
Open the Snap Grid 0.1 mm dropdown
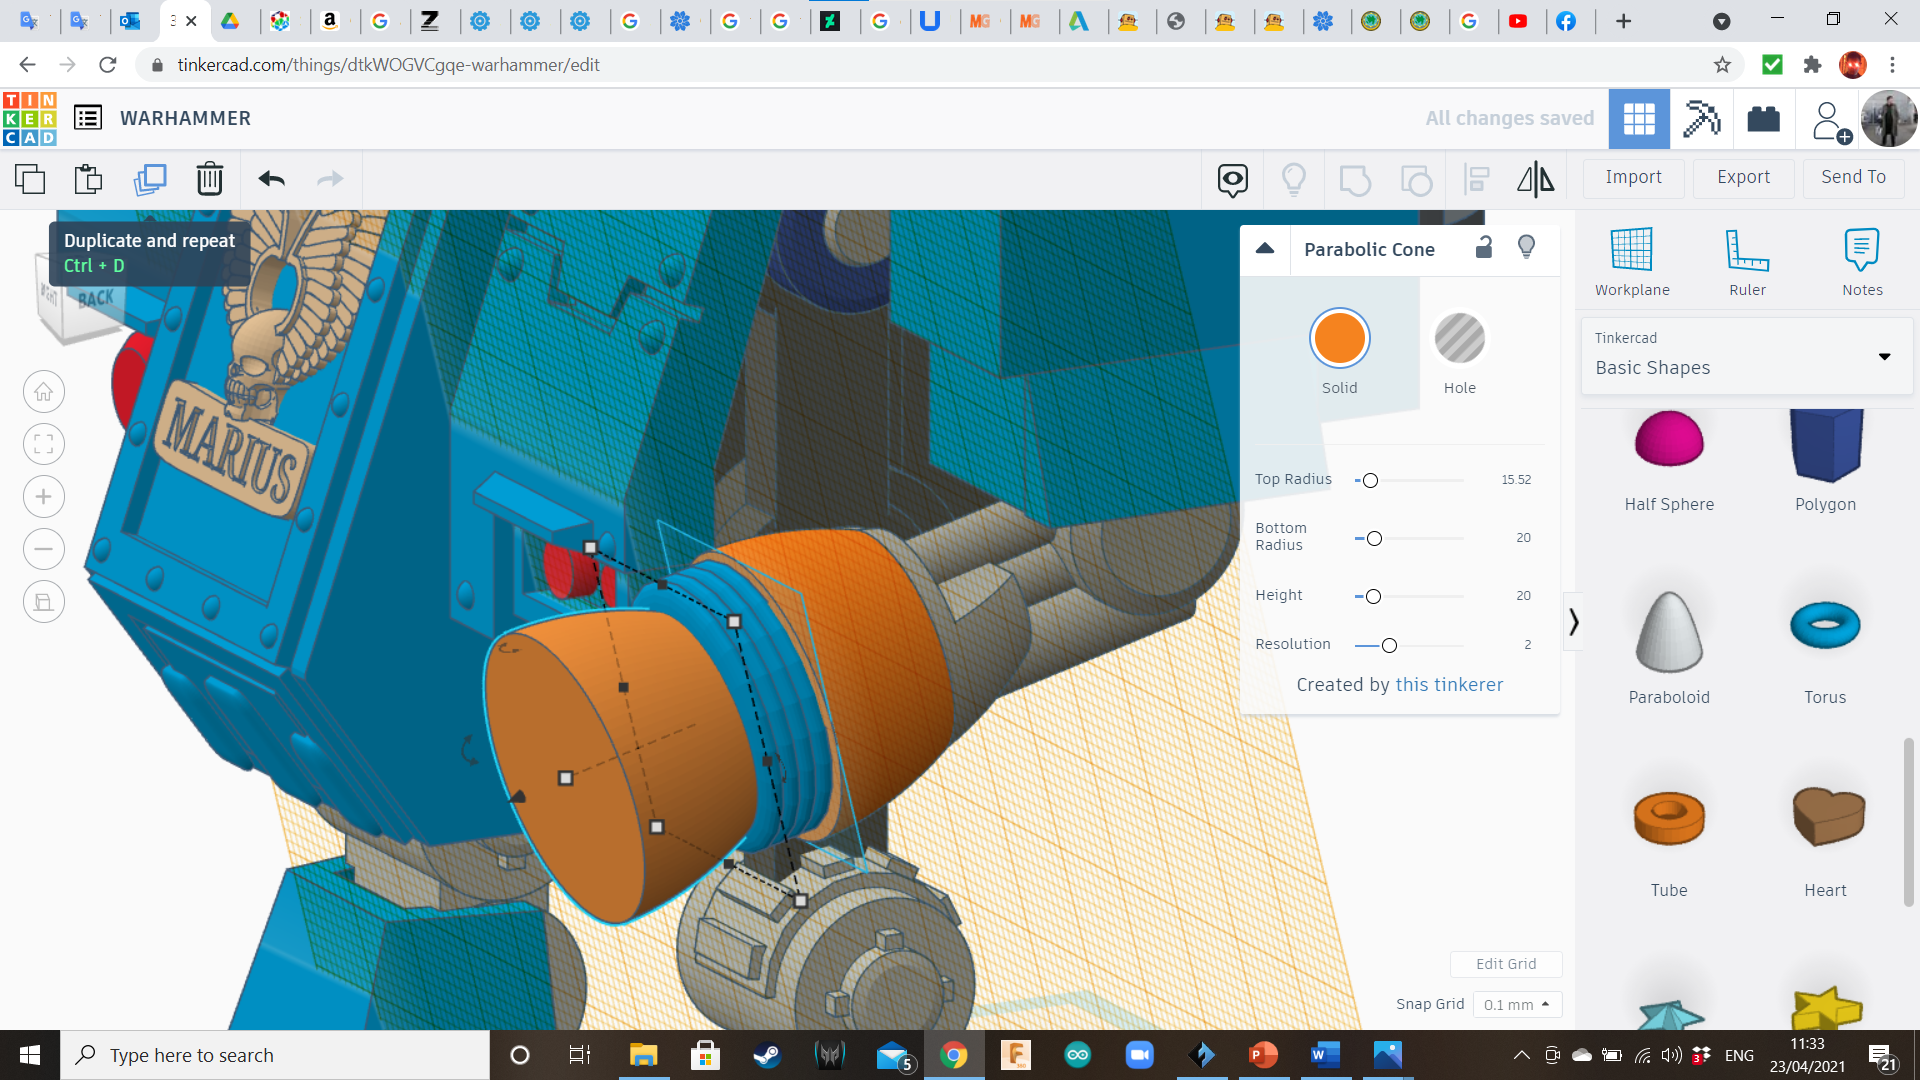point(1517,1004)
